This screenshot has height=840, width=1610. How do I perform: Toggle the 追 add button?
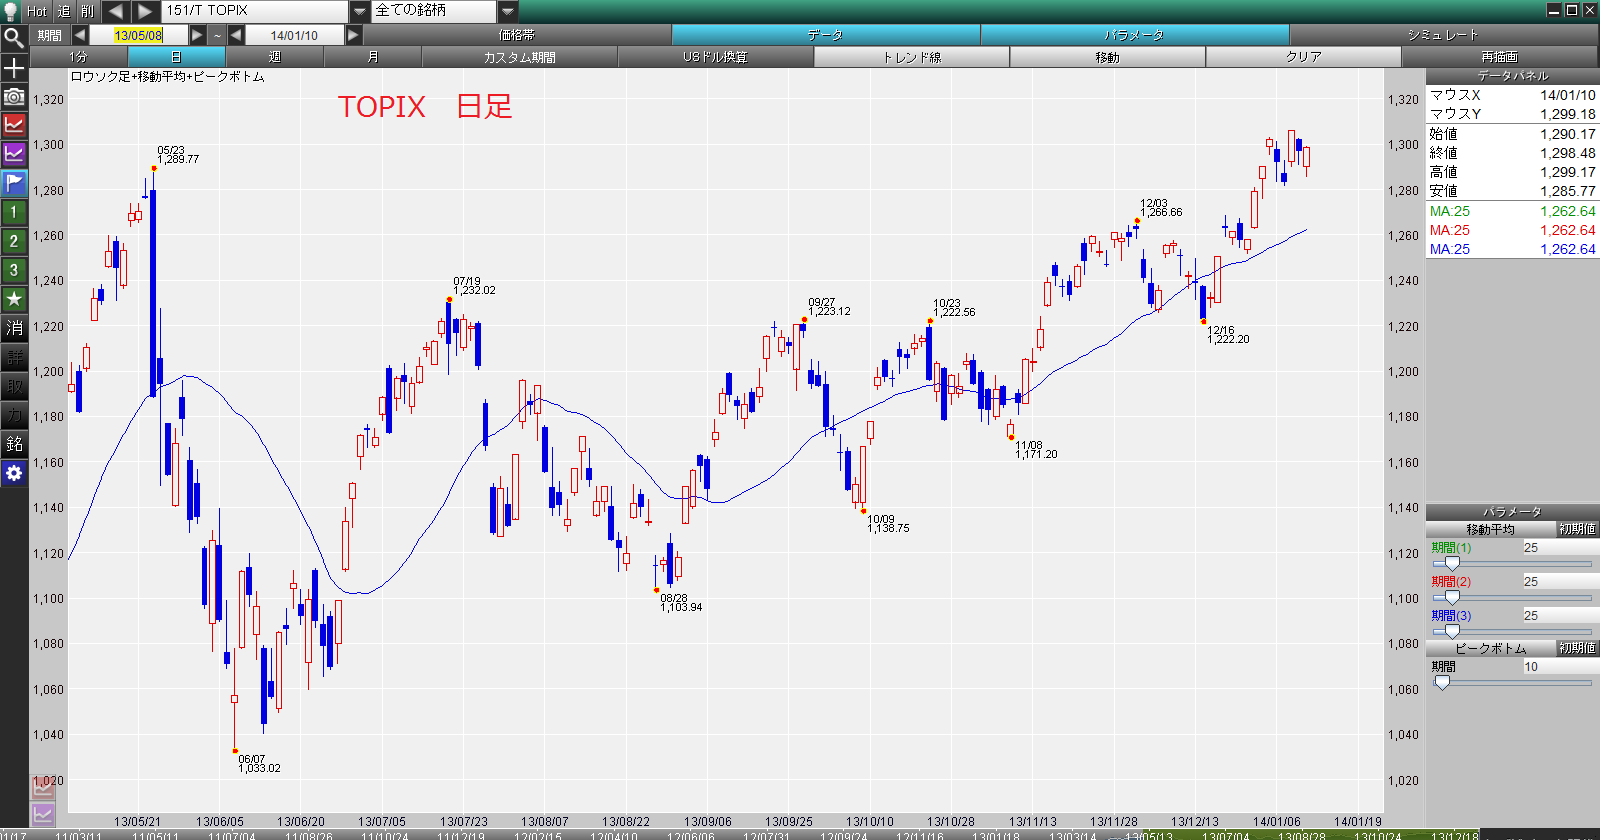[64, 11]
